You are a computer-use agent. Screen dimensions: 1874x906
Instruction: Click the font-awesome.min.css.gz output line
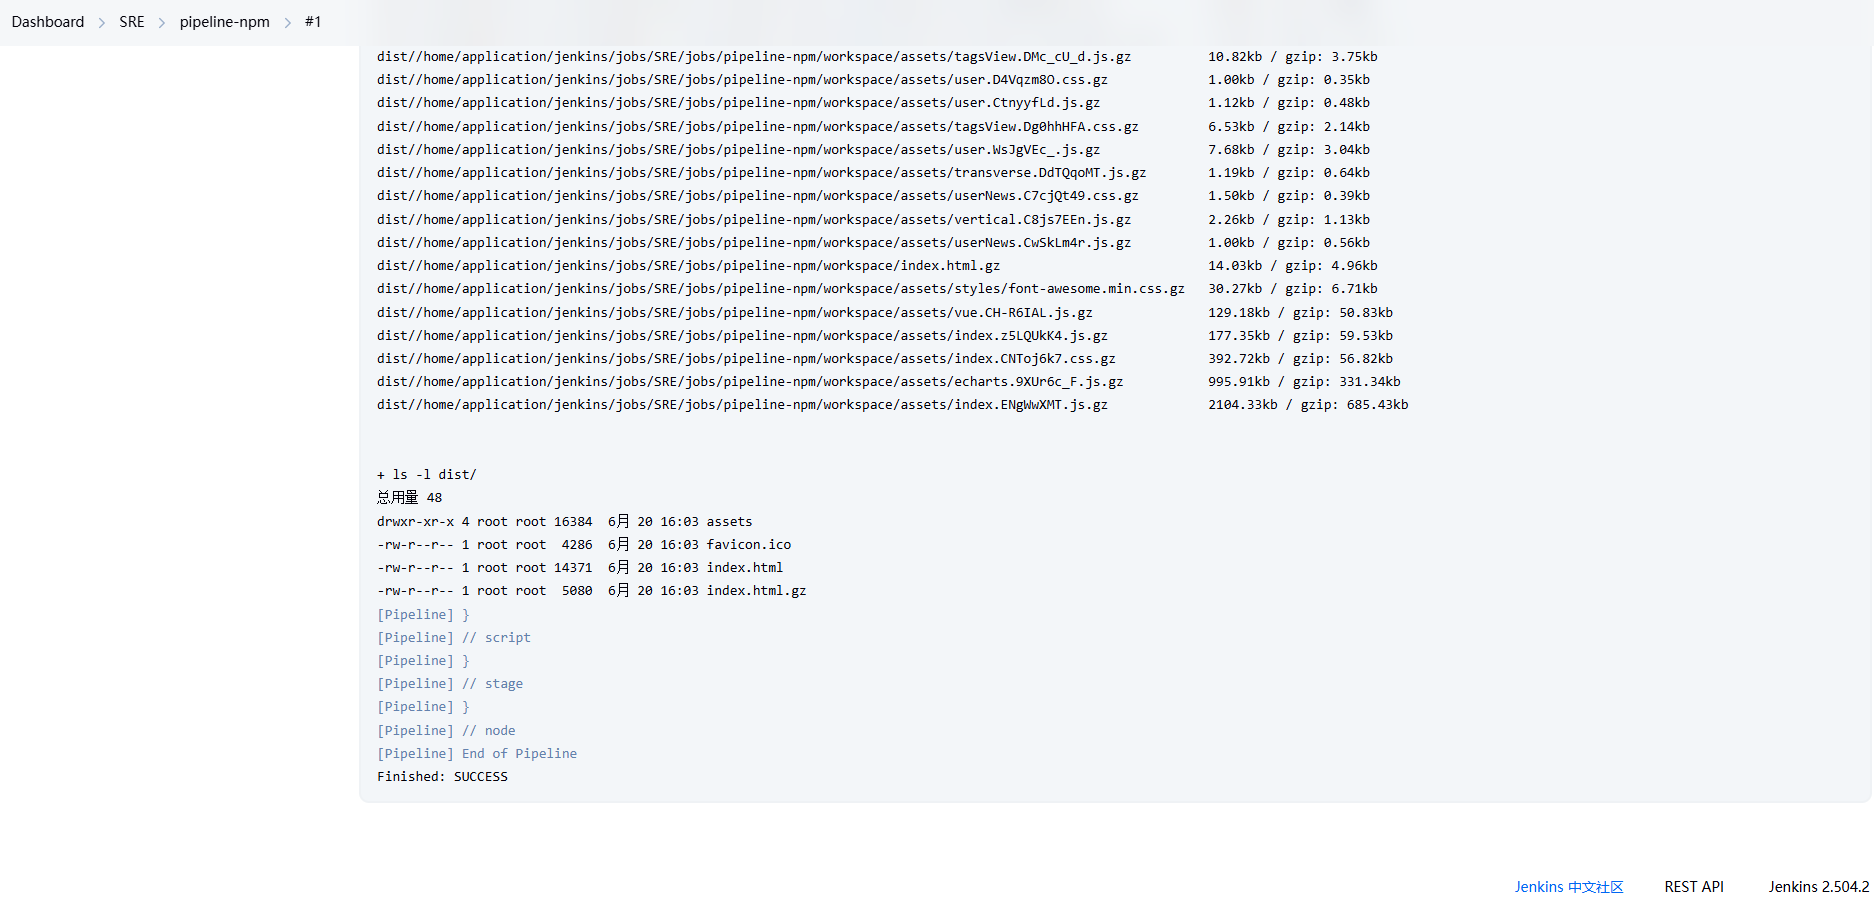(780, 289)
